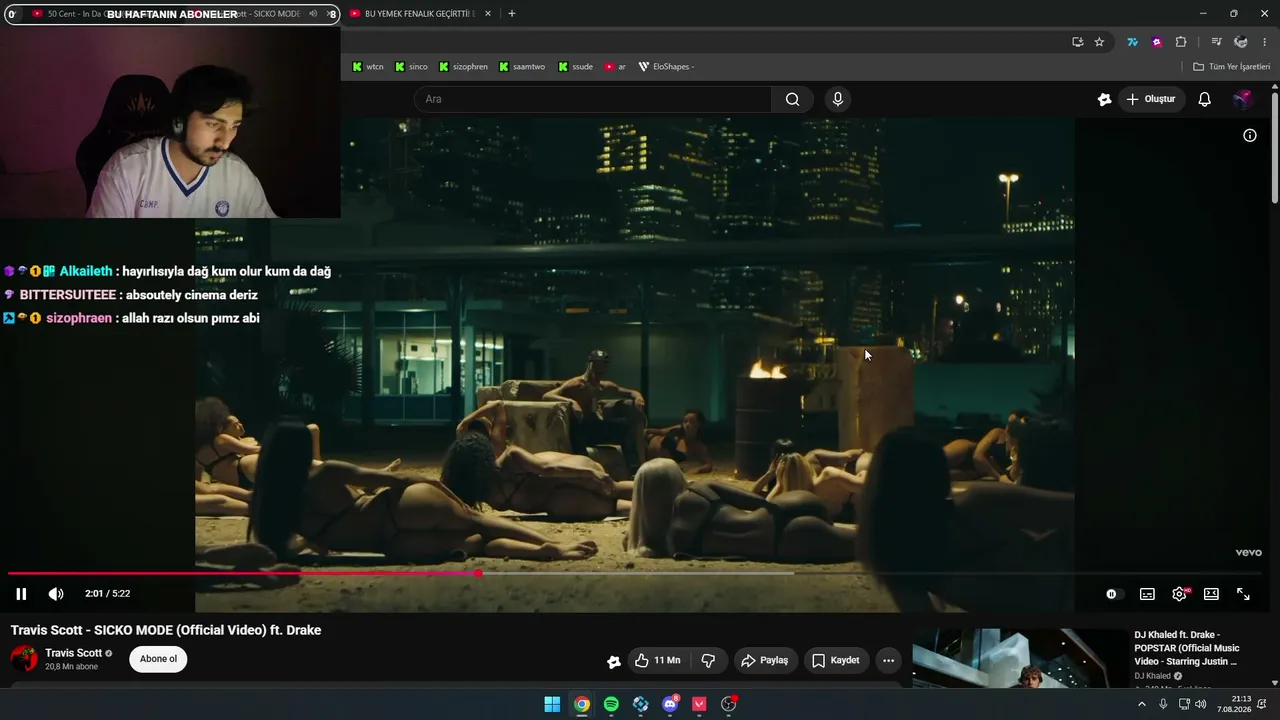The width and height of the screenshot is (1280, 720).
Task: Open Windows Start menu
Action: (x=552, y=704)
